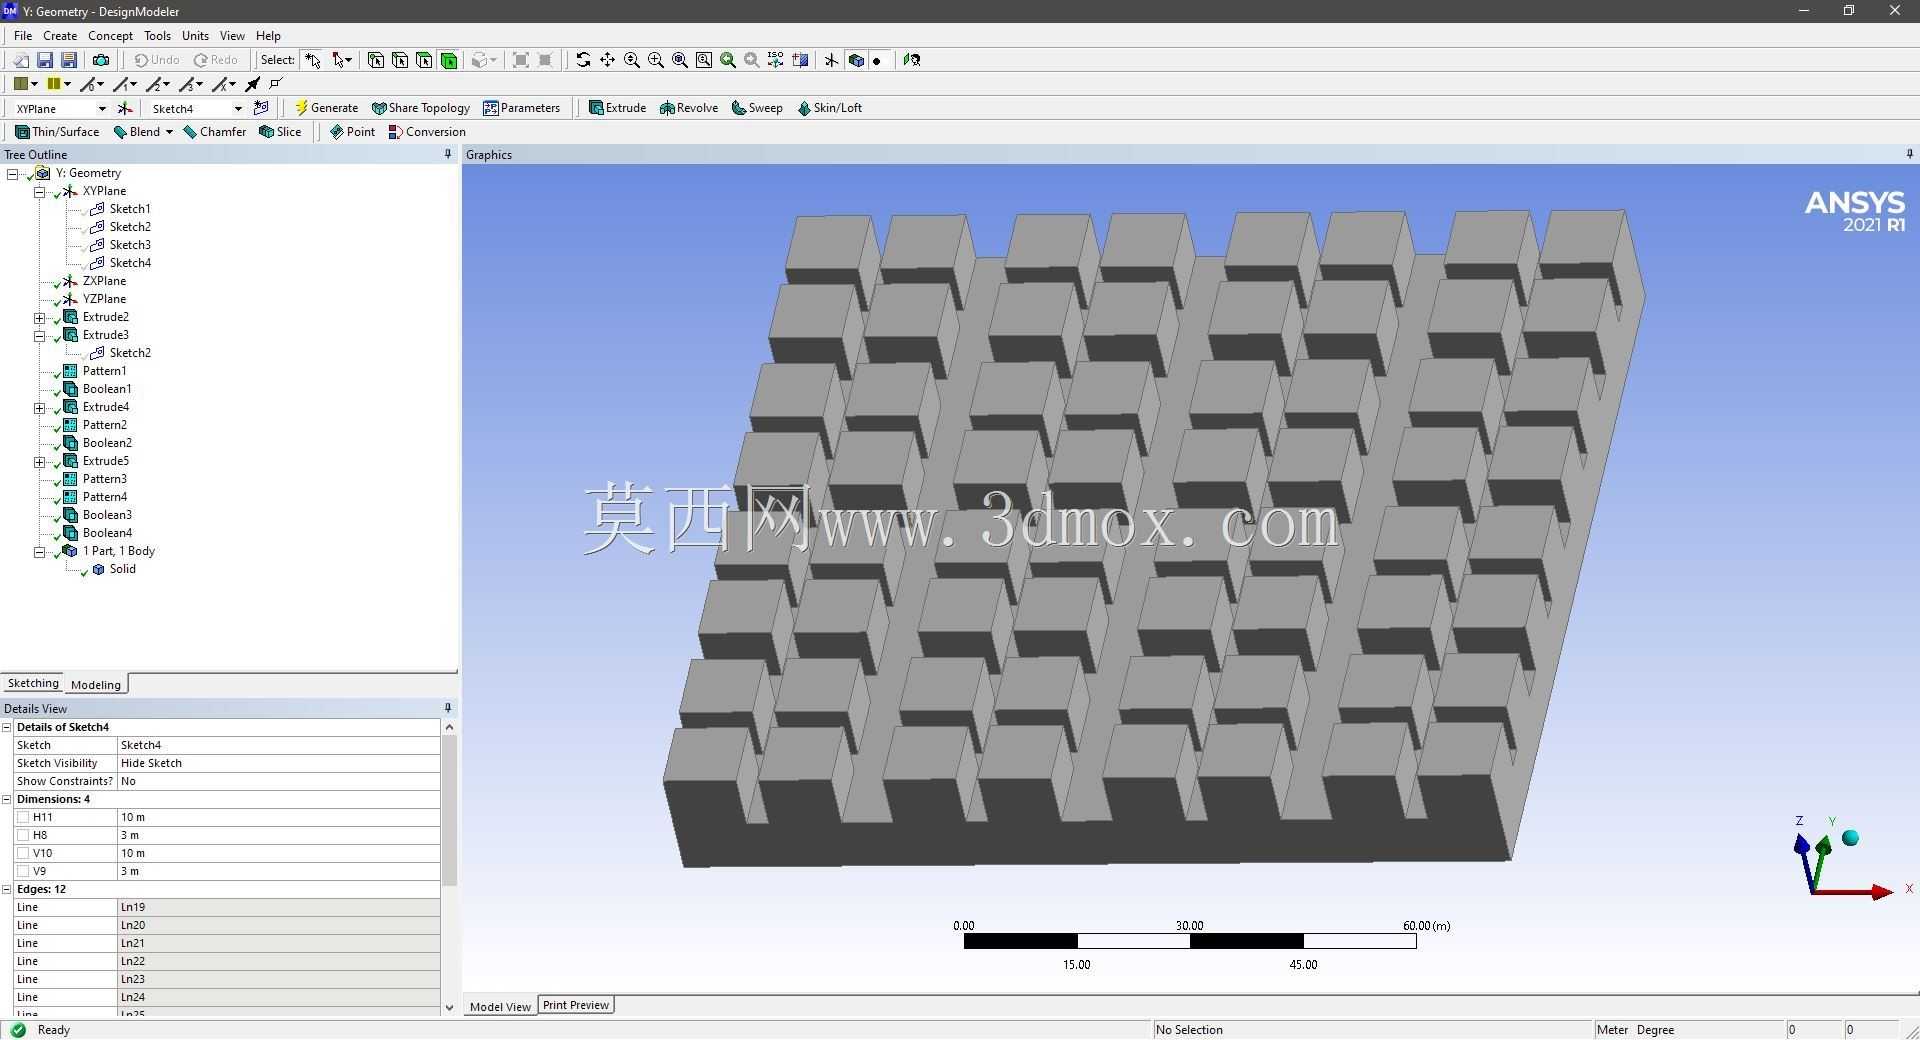
Task: Collapse the Dimensions: 4 section
Action: pos(7,799)
